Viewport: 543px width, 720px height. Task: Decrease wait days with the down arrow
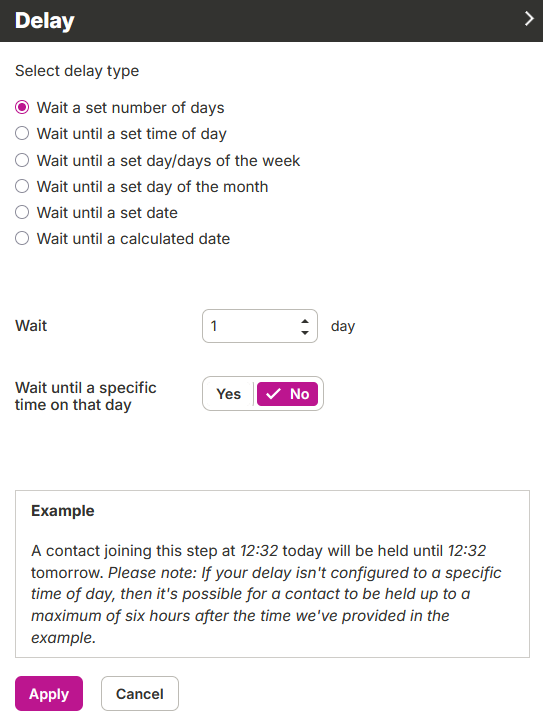click(305, 332)
